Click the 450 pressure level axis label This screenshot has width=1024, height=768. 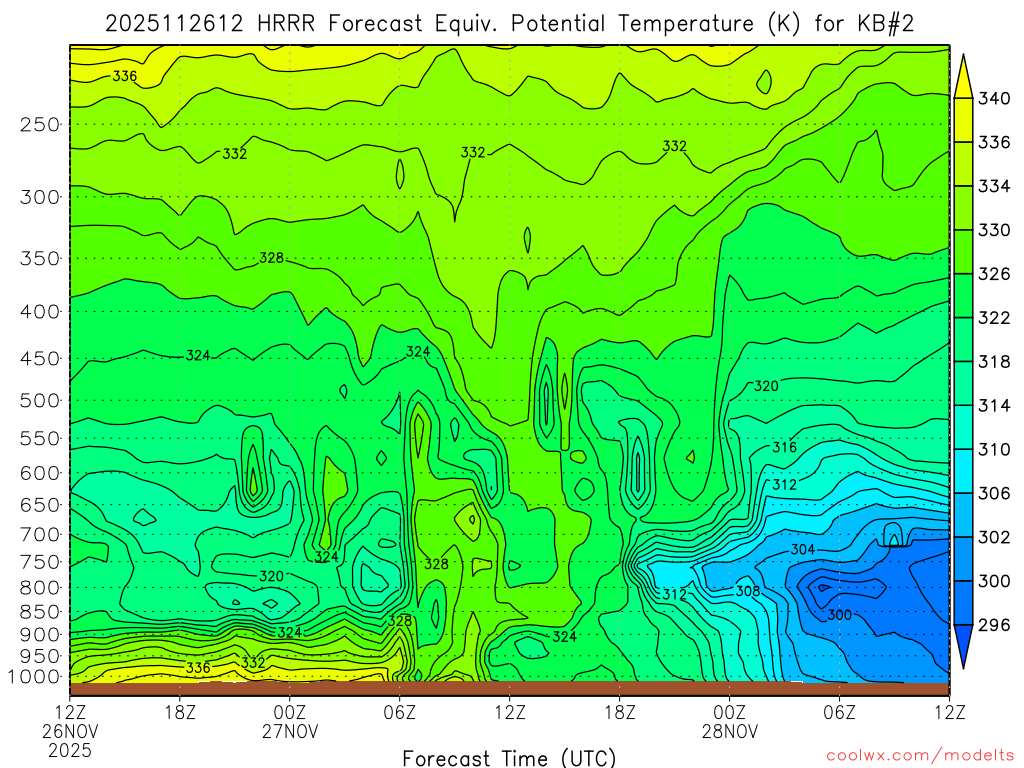39,359
